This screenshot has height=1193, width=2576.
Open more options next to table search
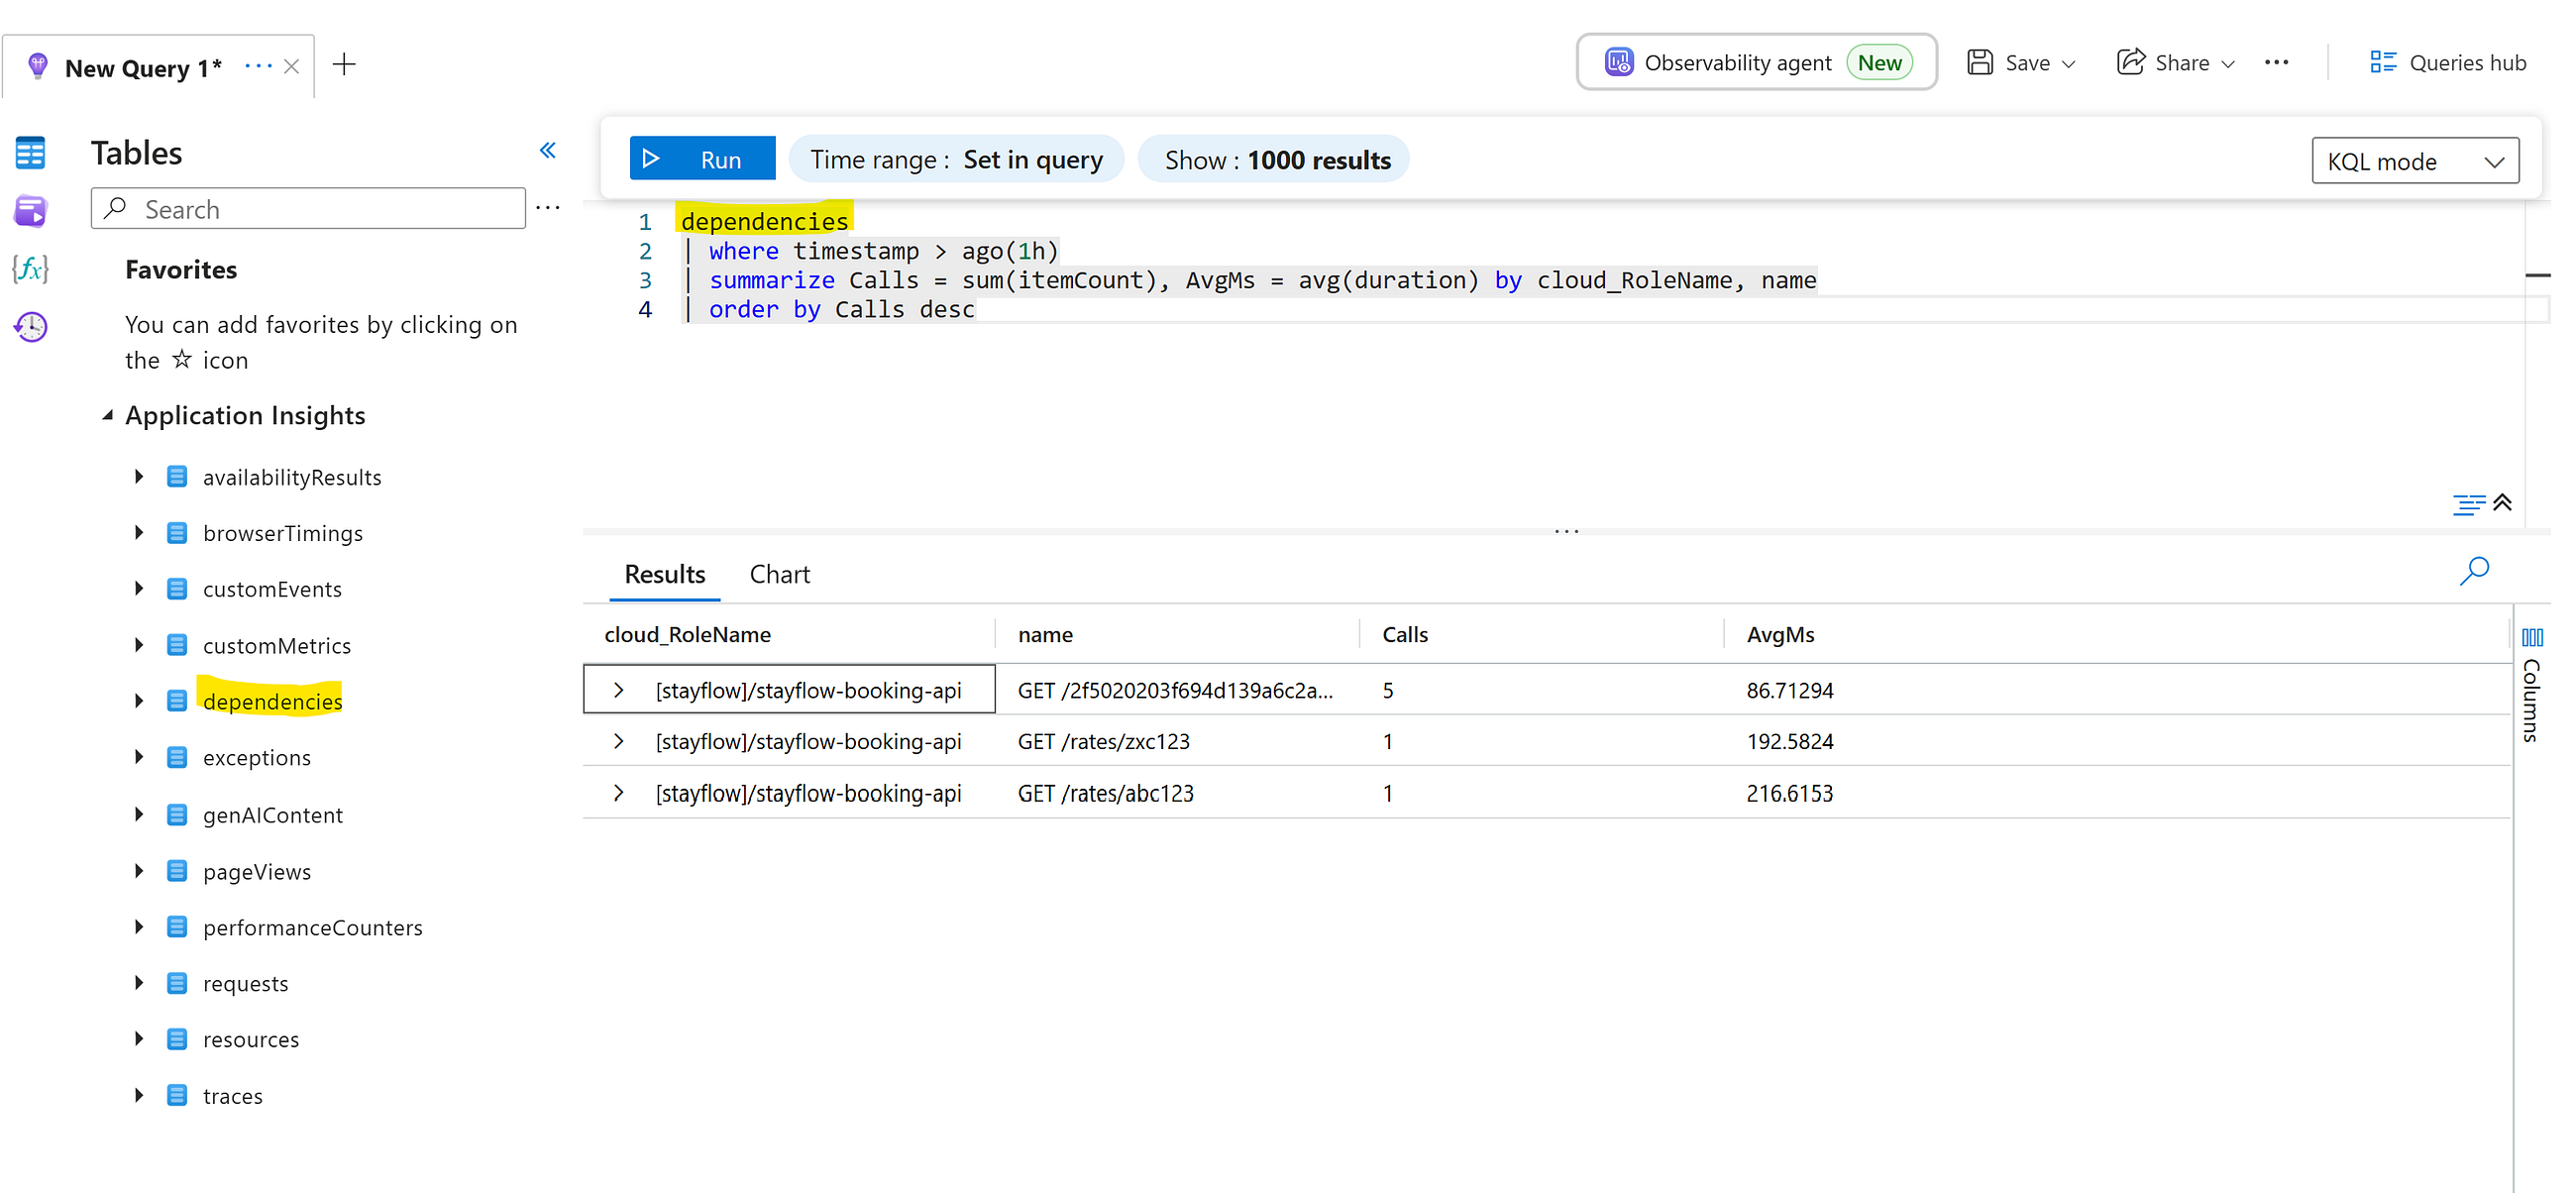click(x=548, y=208)
